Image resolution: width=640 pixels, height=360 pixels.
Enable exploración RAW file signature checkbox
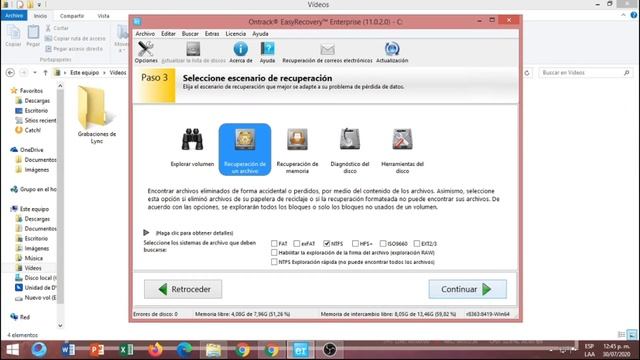(x=274, y=253)
